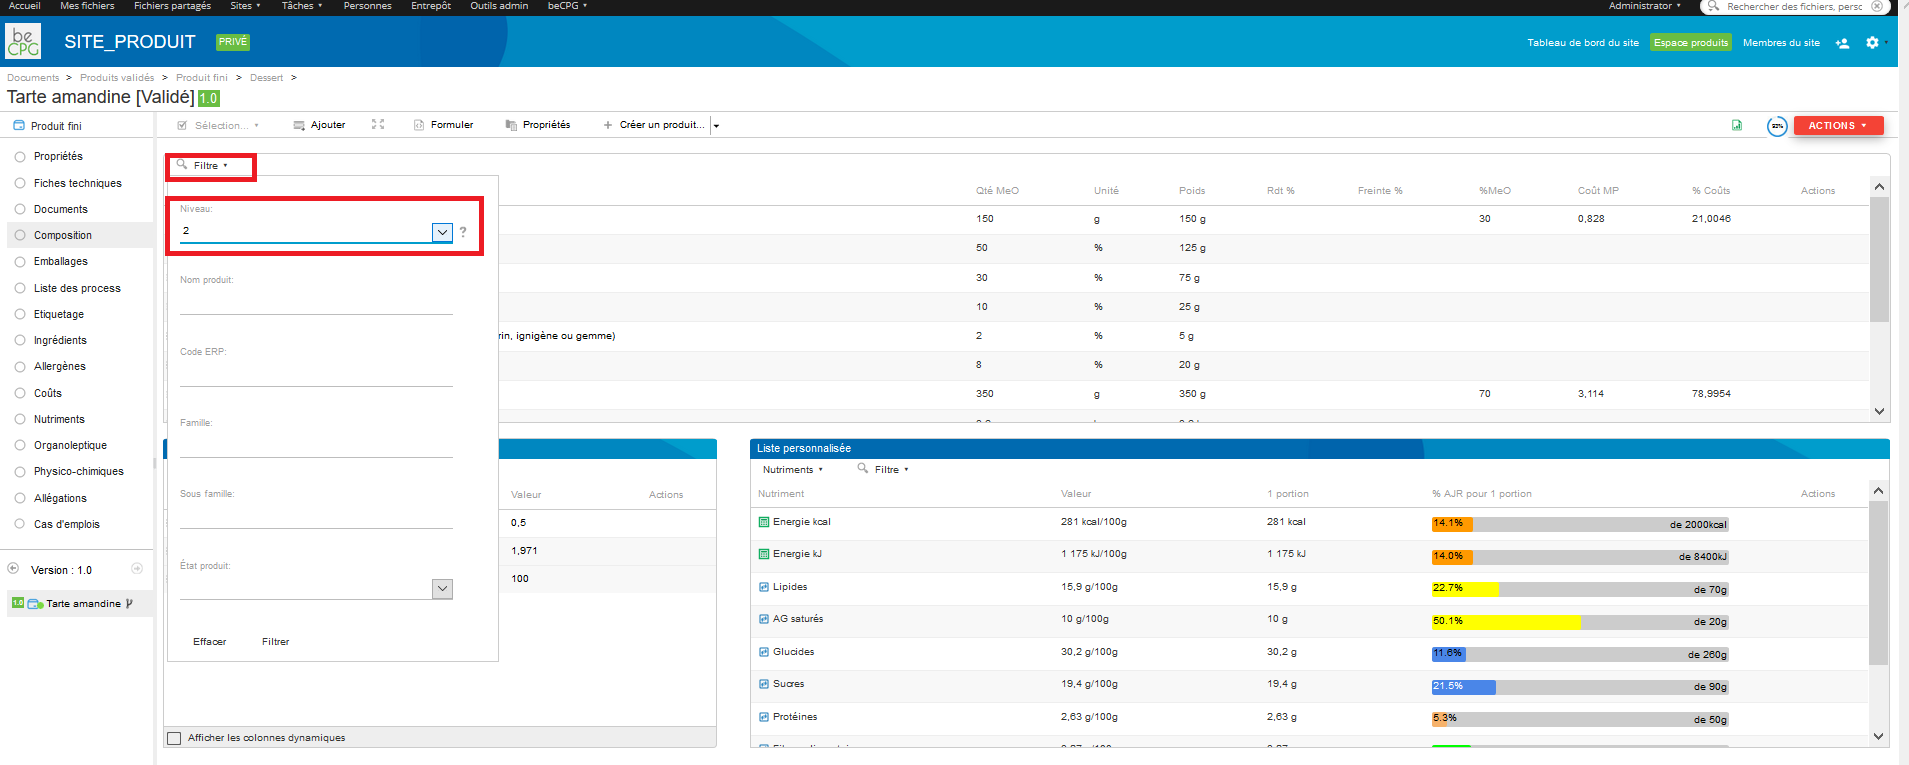The width and height of the screenshot is (1909, 765).
Task: Click the invite user icon
Action: [1842, 43]
